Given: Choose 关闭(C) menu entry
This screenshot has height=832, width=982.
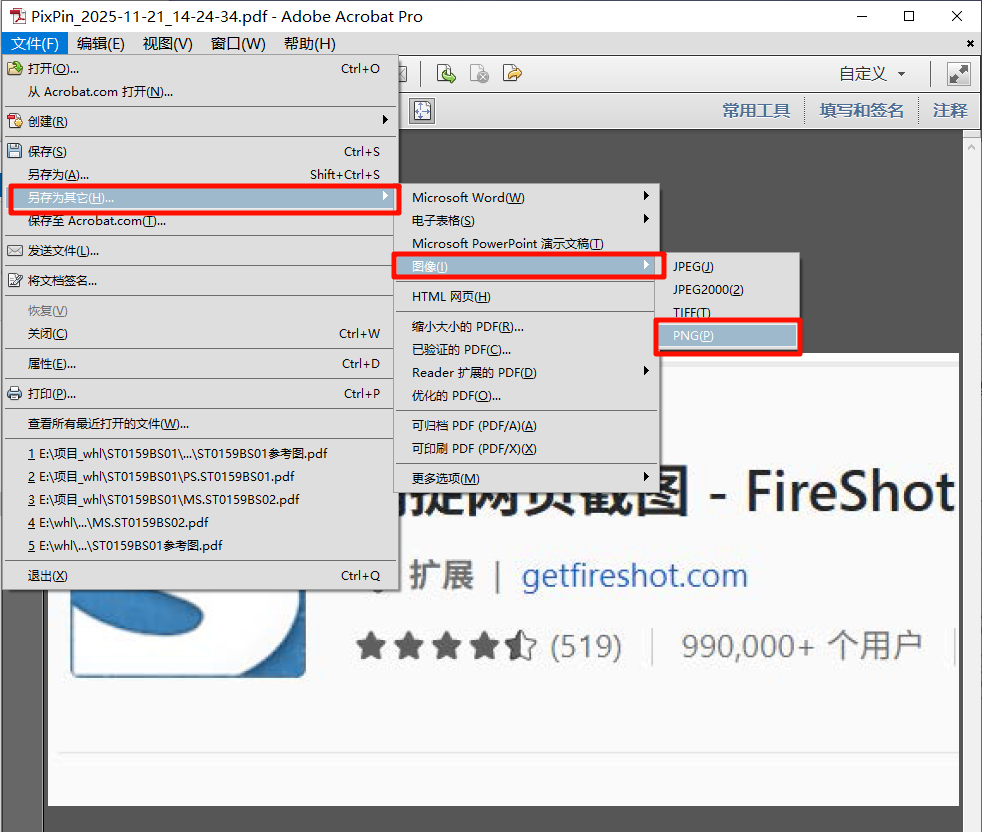Looking at the screenshot, I should pyautogui.click(x=200, y=334).
